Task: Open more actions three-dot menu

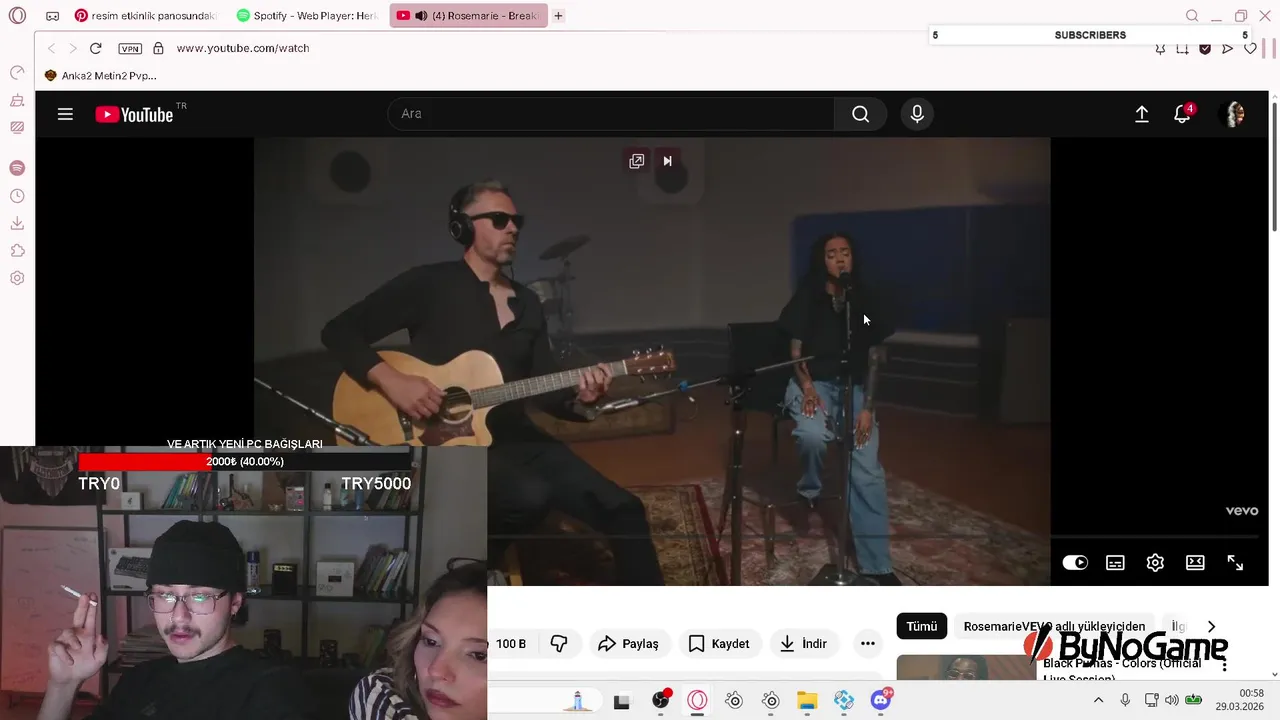Action: (868, 644)
